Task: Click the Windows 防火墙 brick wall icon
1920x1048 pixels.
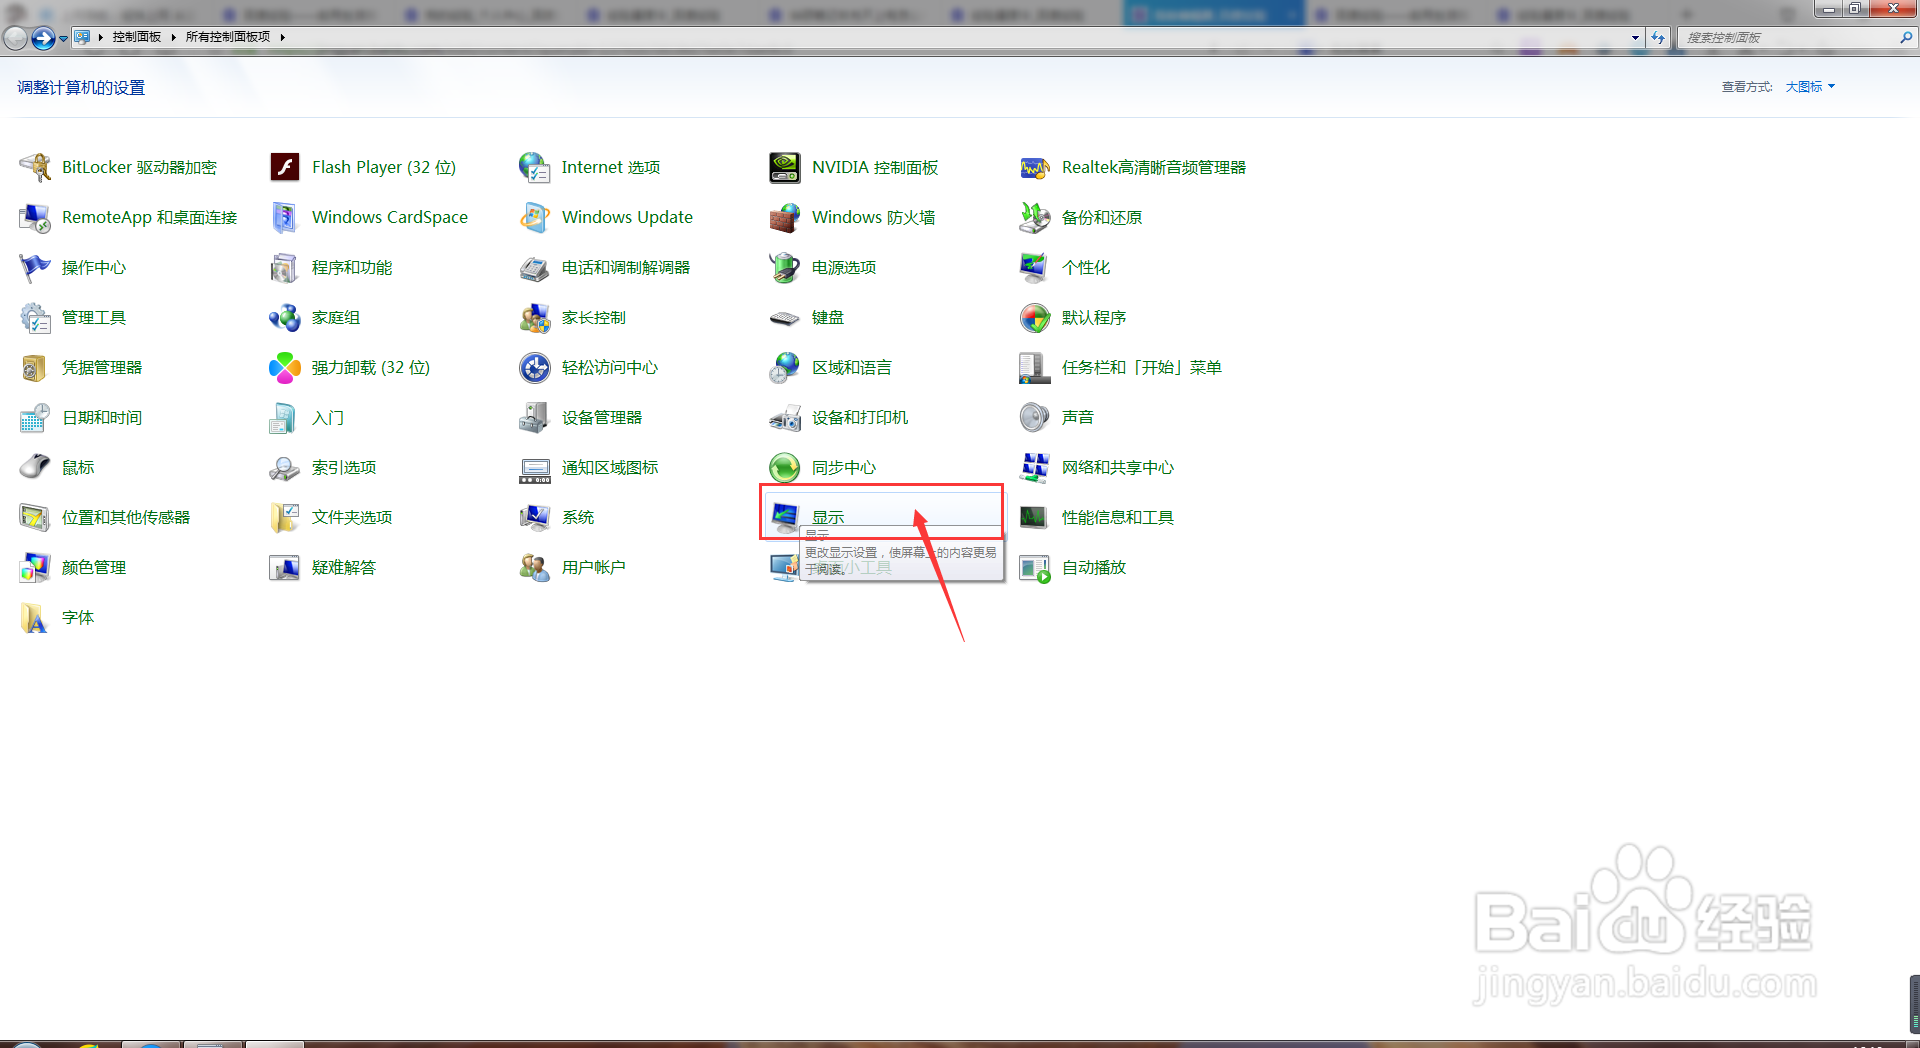Action: click(785, 217)
